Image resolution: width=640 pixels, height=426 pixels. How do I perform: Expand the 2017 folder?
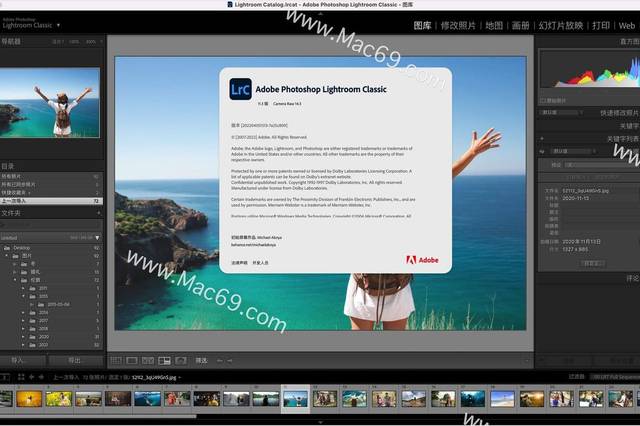click(x=23, y=321)
